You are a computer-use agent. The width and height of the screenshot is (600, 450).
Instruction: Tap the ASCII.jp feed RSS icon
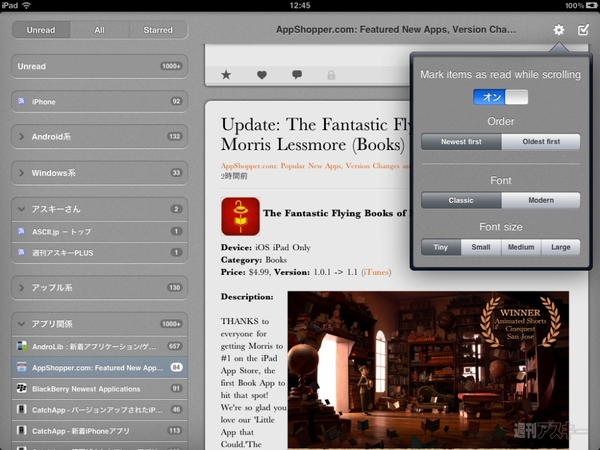click(x=21, y=231)
